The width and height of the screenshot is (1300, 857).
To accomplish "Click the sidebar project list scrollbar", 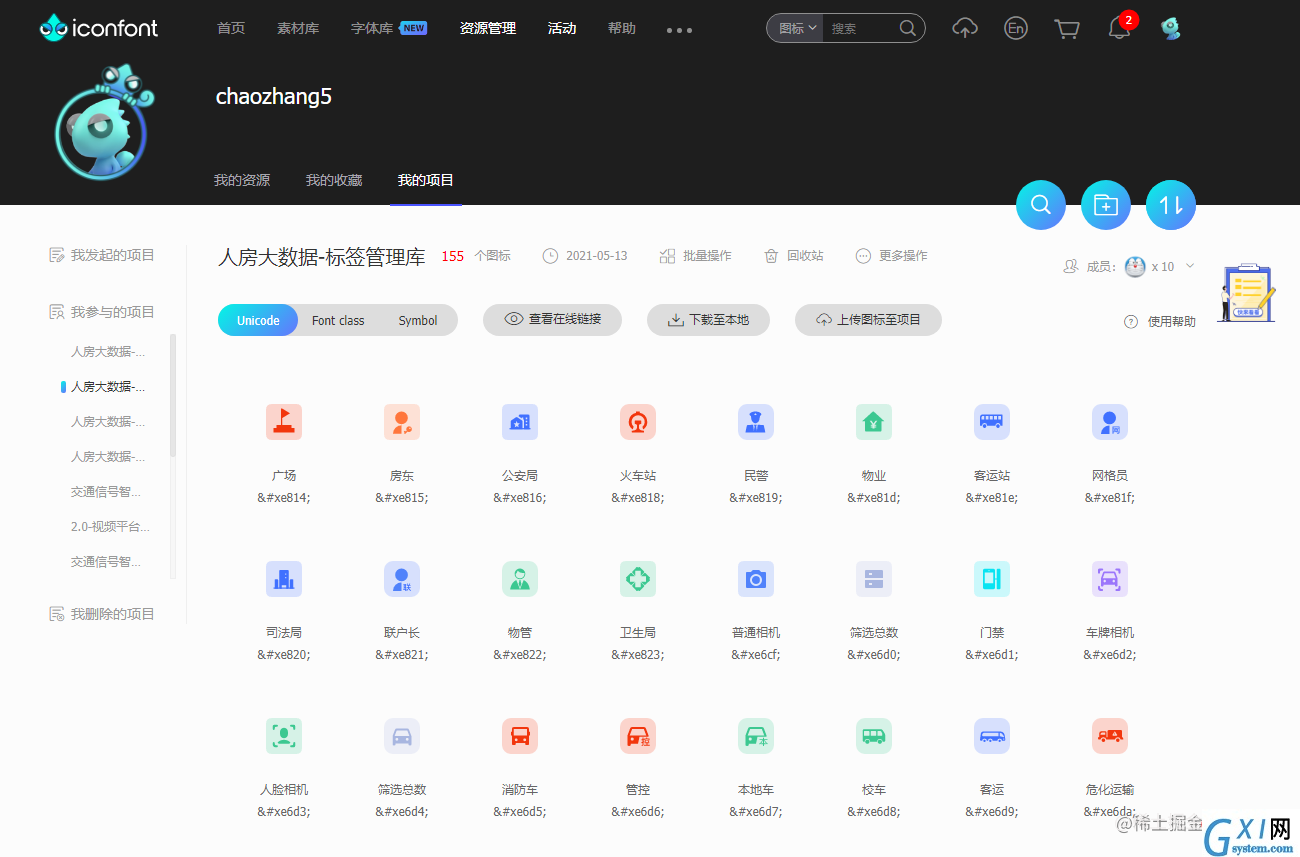I will [173, 396].
